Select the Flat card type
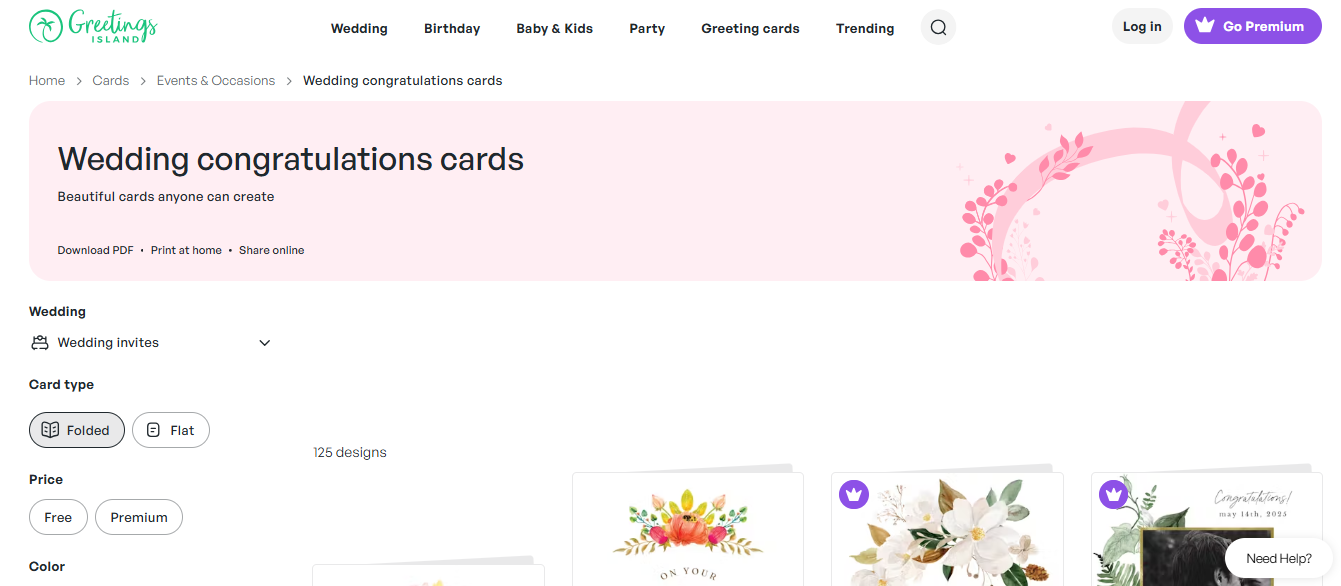This screenshot has height=586, width=1341. tap(171, 430)
